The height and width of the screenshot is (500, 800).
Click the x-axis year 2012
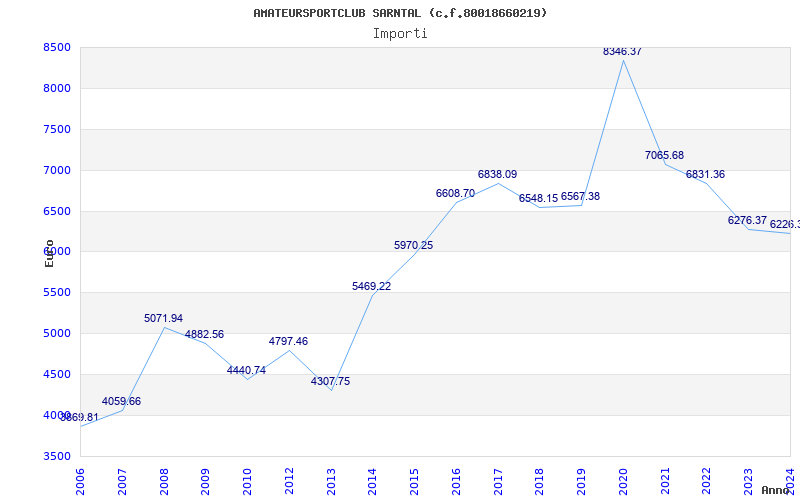click(289, 482)
